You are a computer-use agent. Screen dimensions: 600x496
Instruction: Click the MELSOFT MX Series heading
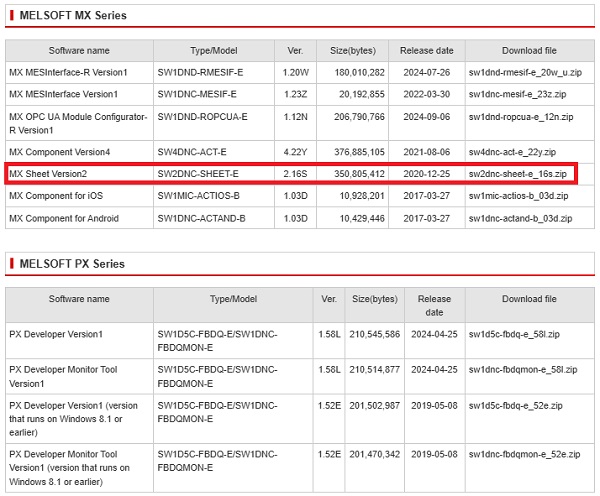73,15
